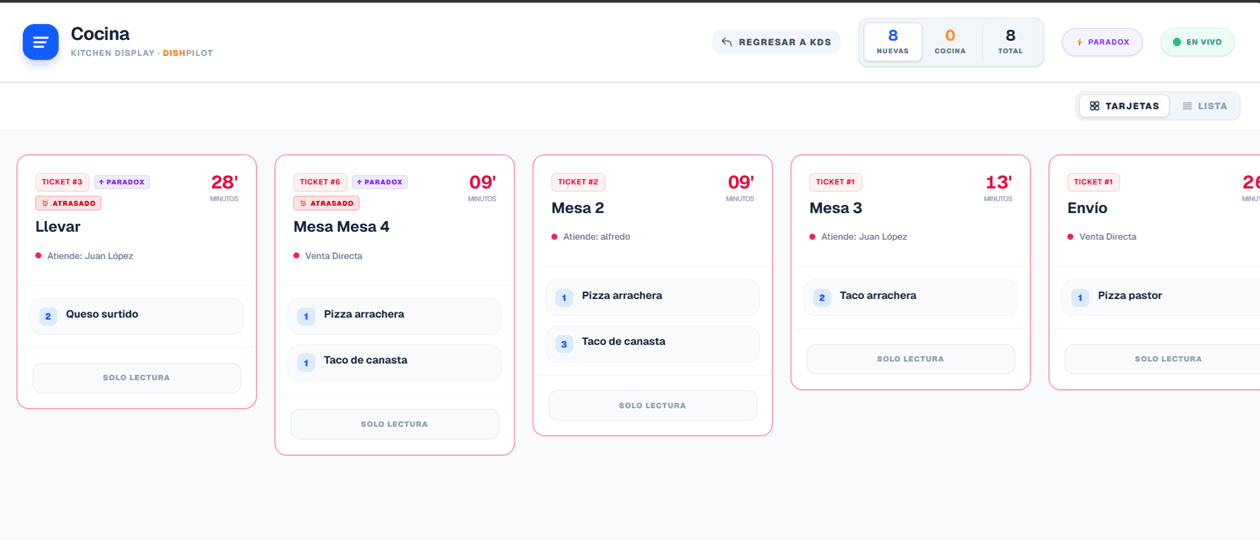Click Venta Directa on Mesa Mesa 4 card
1260x540 pixels.
pos(334,256)
